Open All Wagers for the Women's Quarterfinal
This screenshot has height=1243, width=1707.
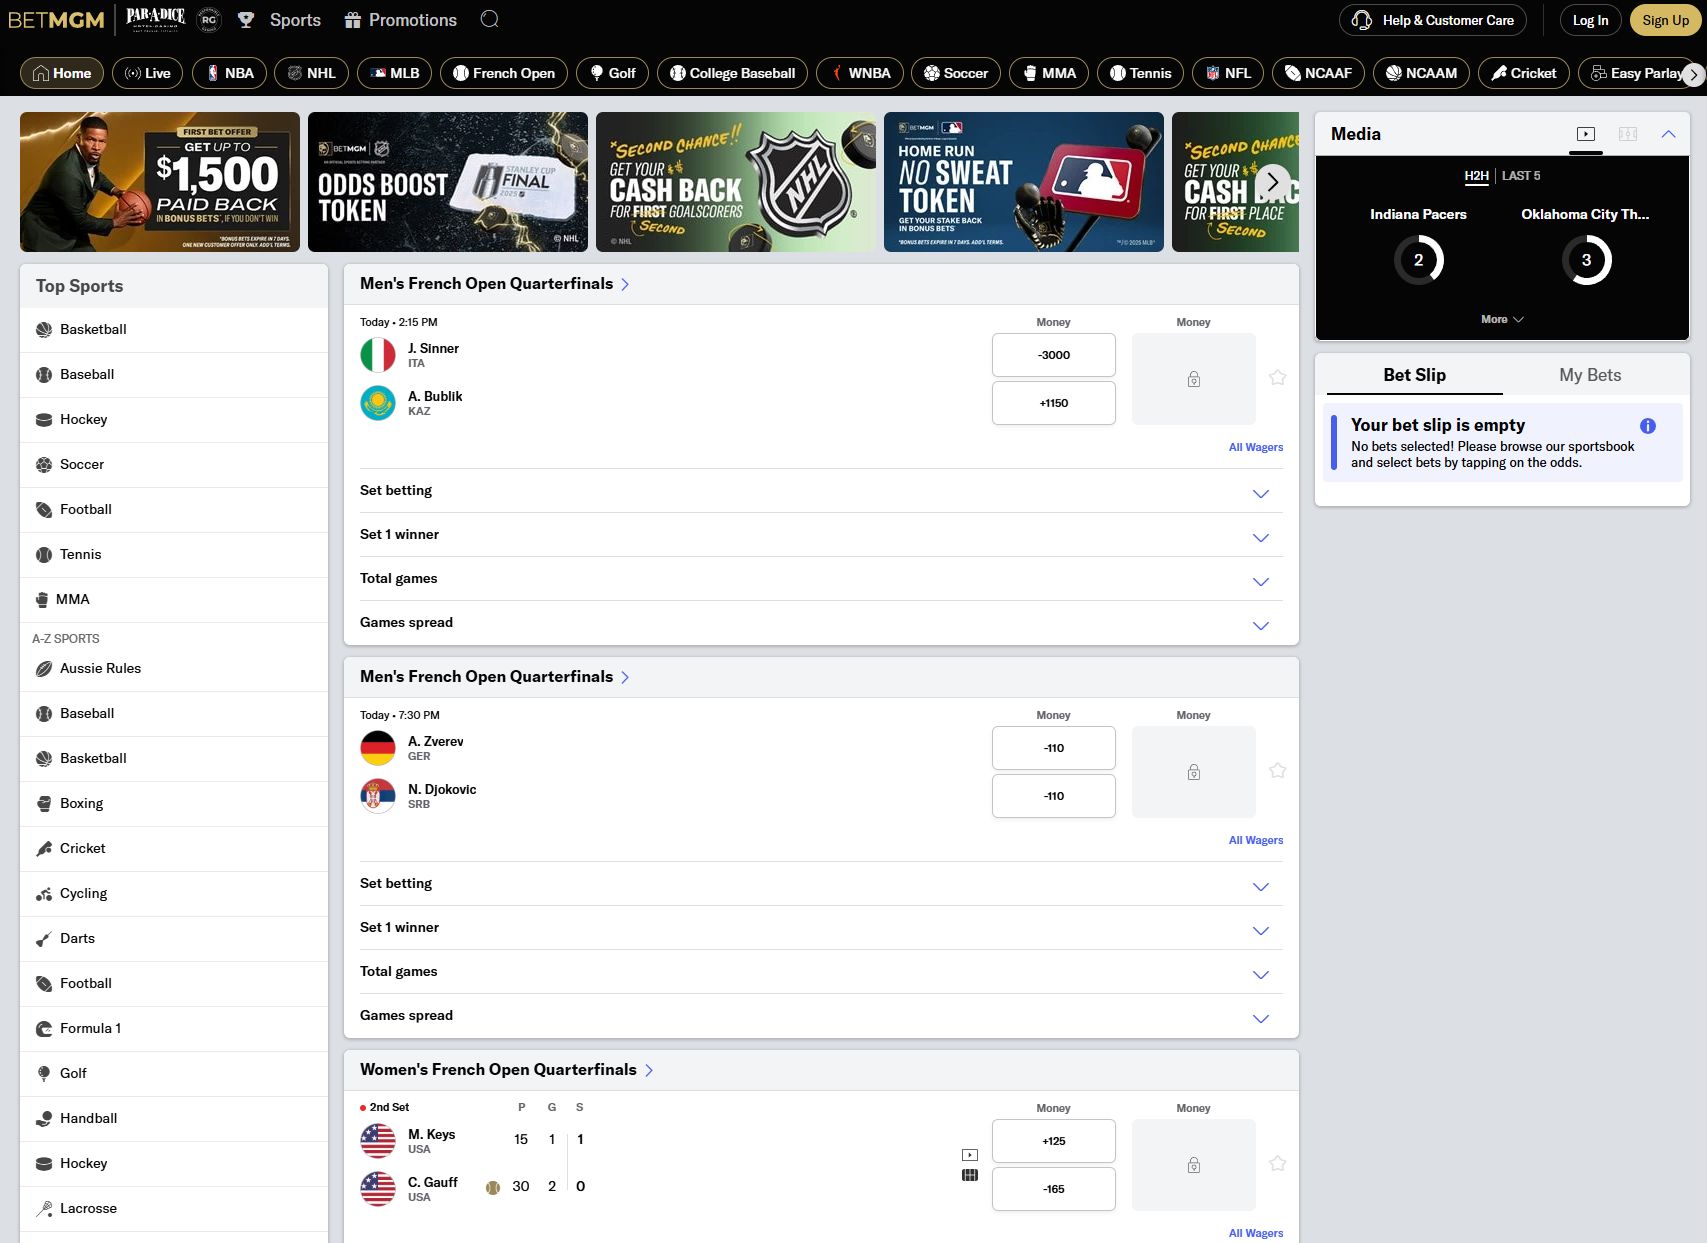[x=1255, y=1232]
